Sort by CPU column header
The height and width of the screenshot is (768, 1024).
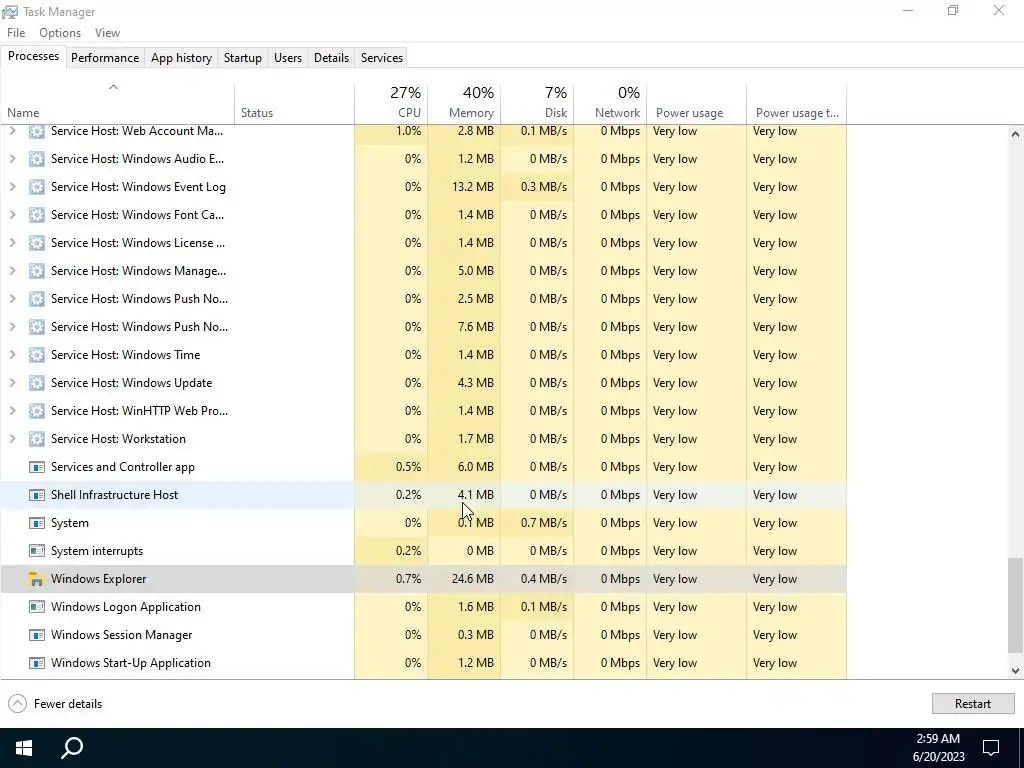click(x=391, y=103)
